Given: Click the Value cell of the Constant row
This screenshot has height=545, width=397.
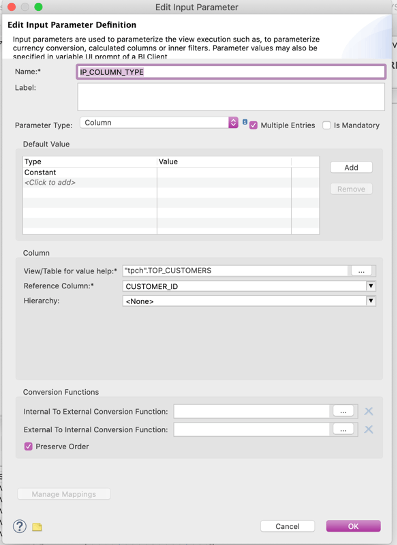Looking at the screenshot, I should point(224,172).
